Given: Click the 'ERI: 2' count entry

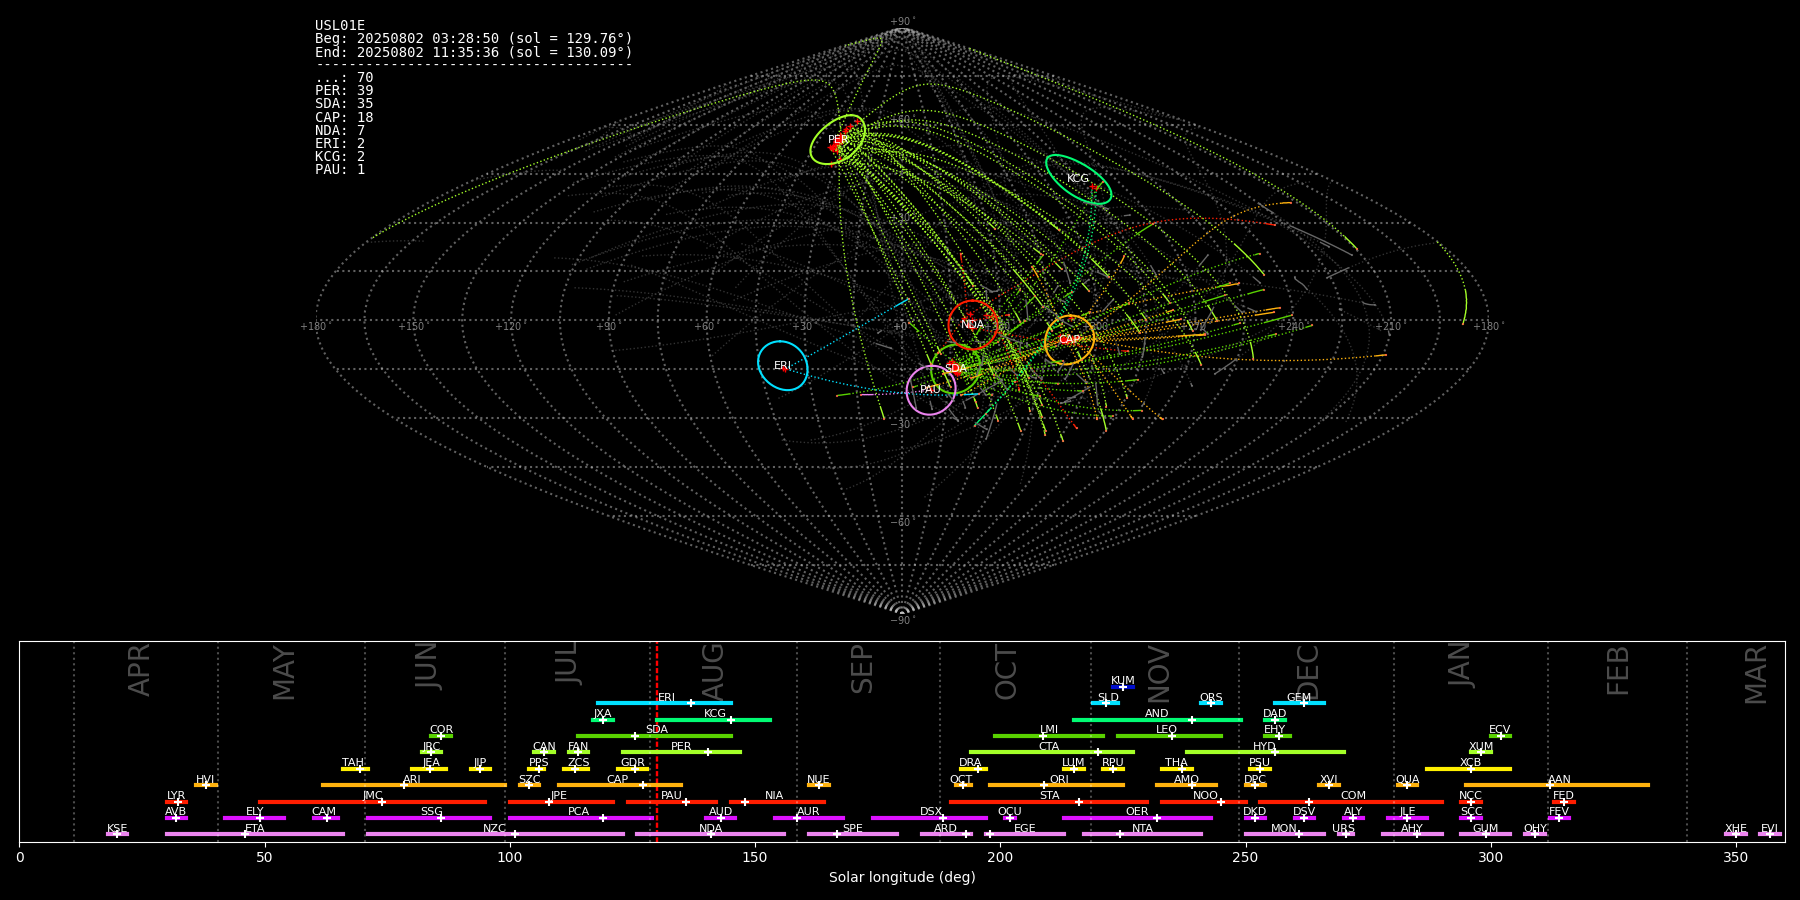Looking at the screenshot, I should click(x=340, y=143).
